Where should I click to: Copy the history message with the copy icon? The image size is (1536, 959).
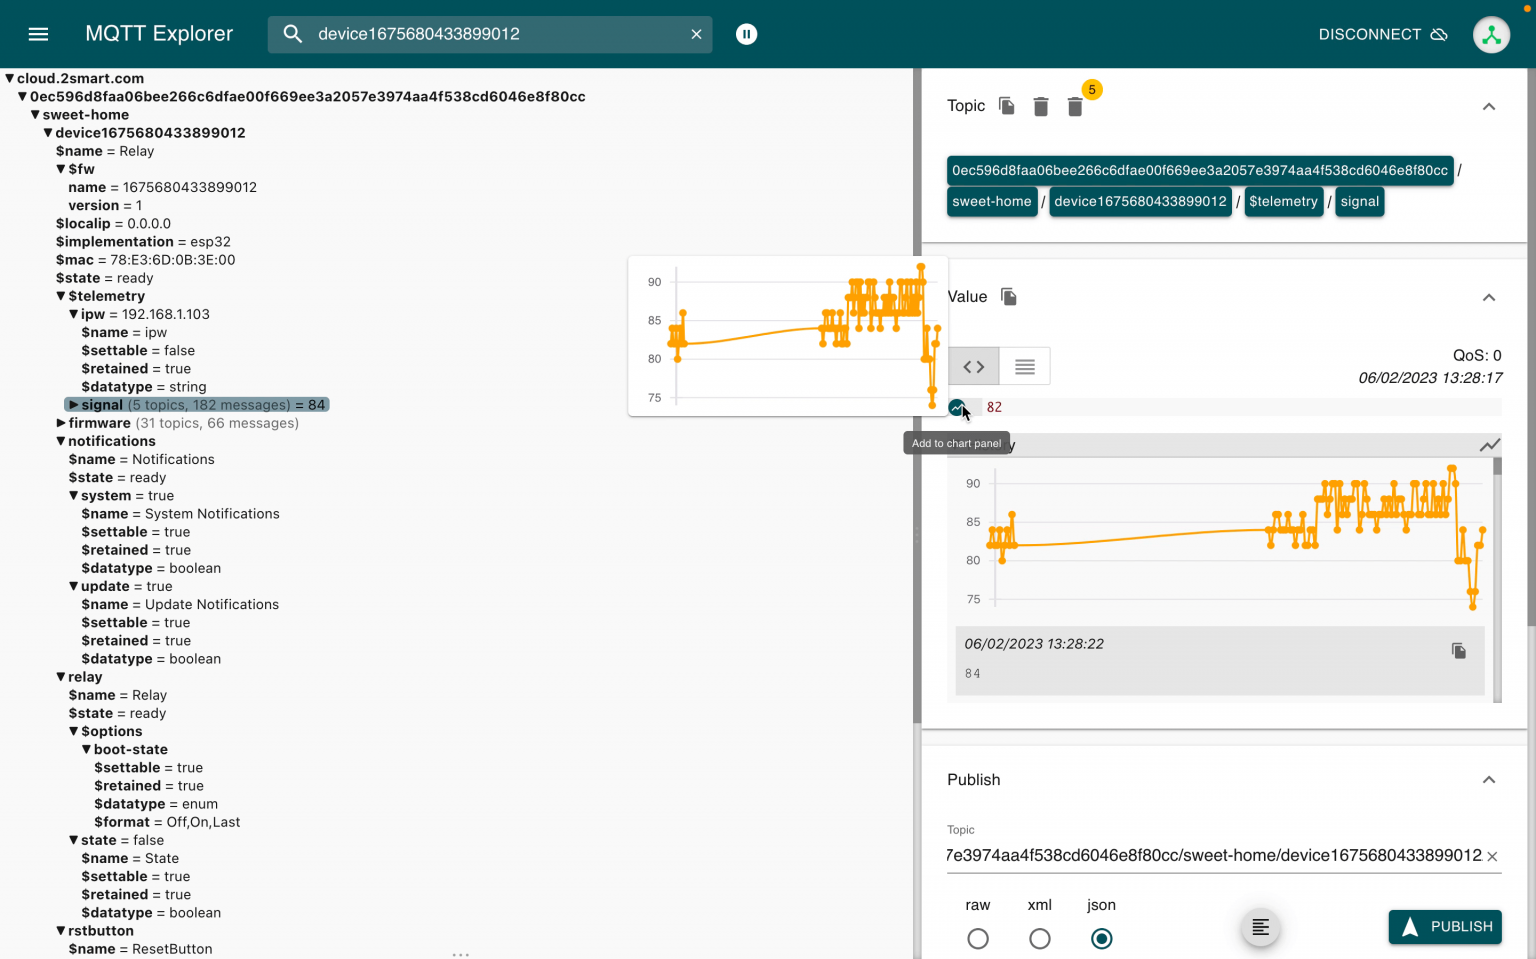point(1458,650)
